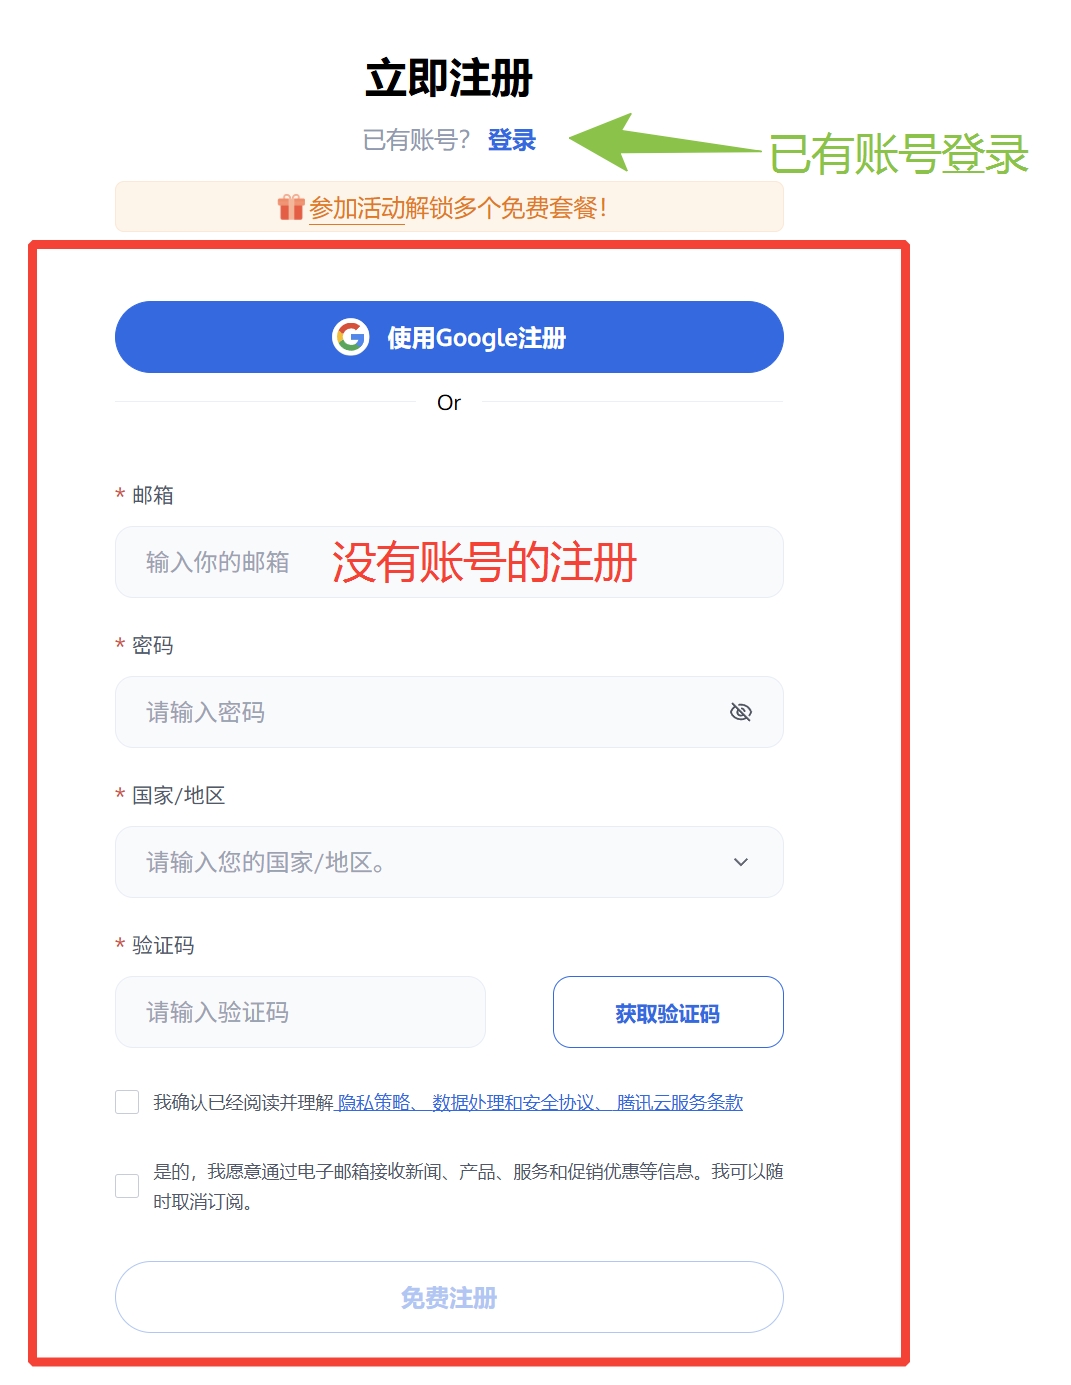Click the 免费注册 submit button
The height and width of the screenshot is (1385, 1071).
[449, 1297]
